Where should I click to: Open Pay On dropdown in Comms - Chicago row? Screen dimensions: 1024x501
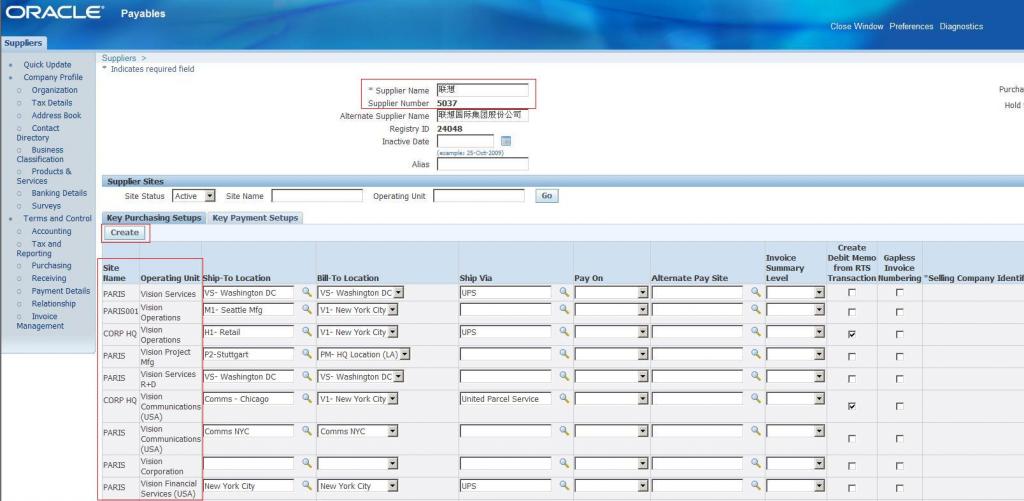[612, 398]
